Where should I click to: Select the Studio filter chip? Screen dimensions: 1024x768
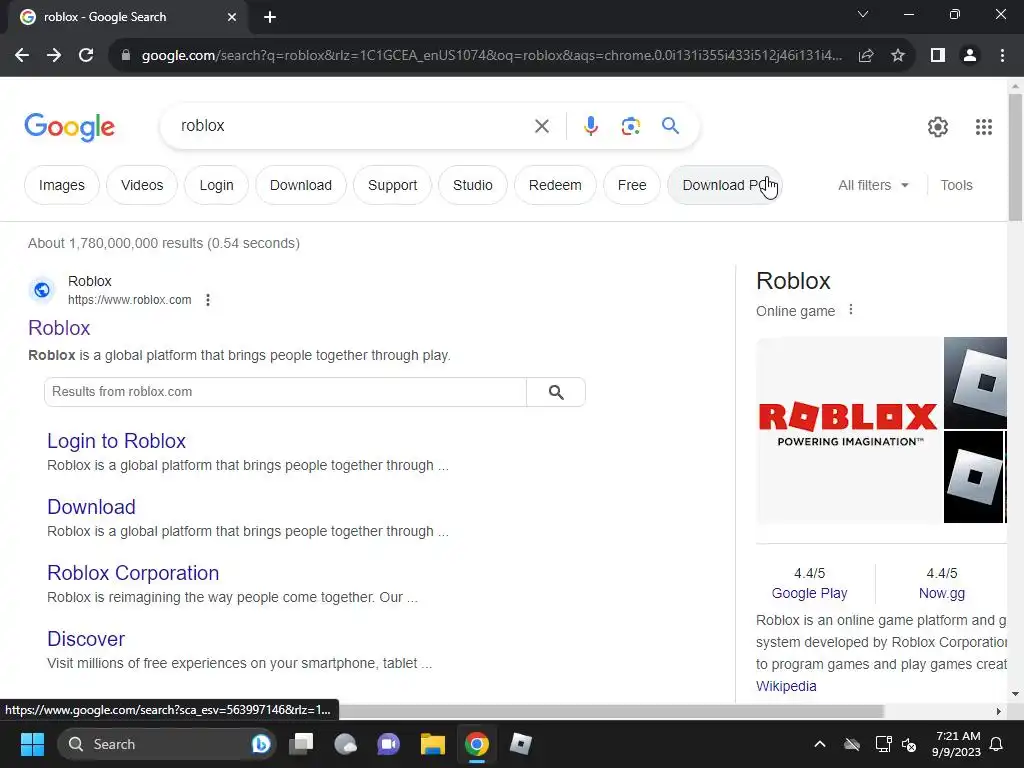coord(473,185)
